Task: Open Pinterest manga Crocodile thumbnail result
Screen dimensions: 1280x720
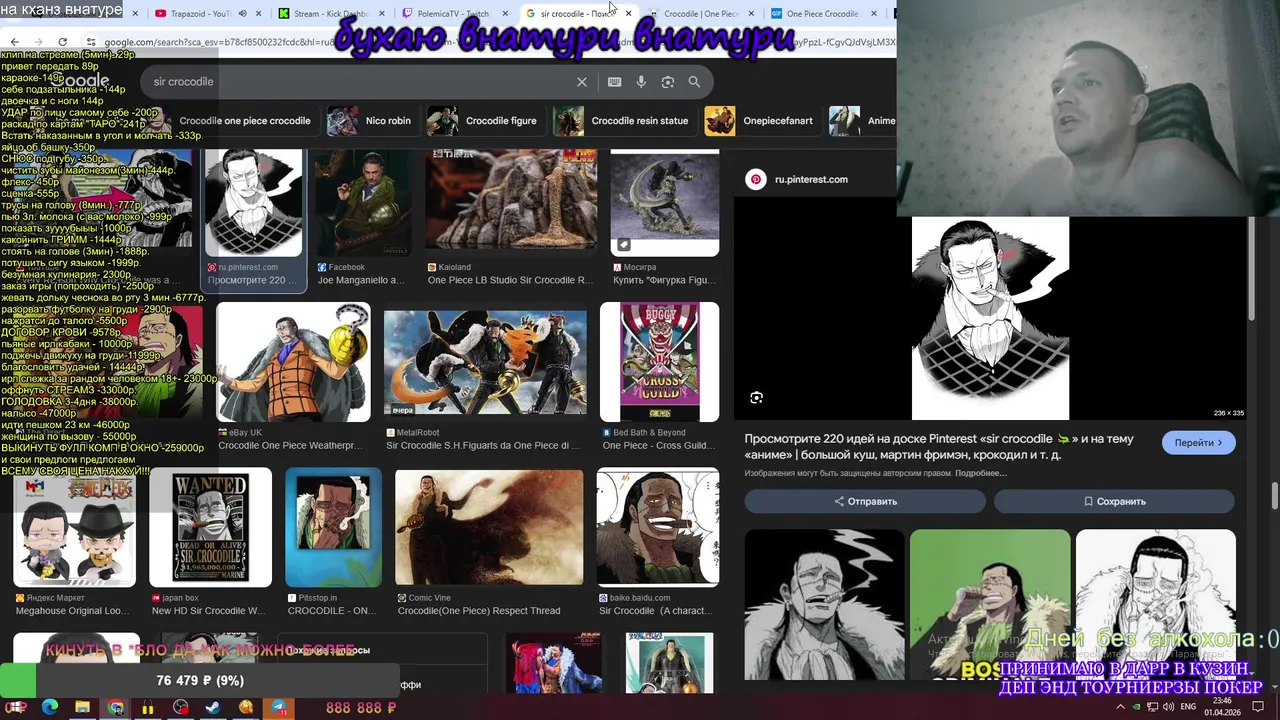Action: point(254,203)
